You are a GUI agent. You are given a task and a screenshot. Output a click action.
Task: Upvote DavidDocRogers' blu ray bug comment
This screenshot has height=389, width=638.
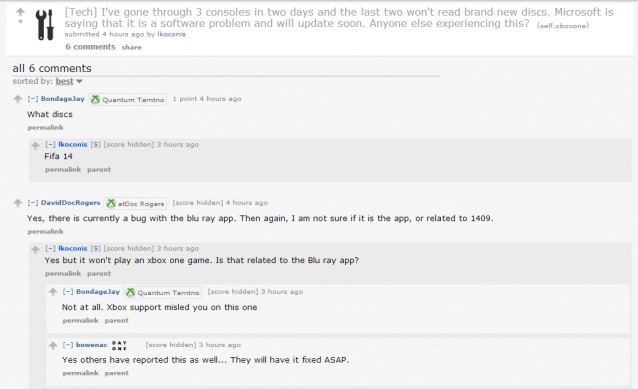[x=17, y=203]
